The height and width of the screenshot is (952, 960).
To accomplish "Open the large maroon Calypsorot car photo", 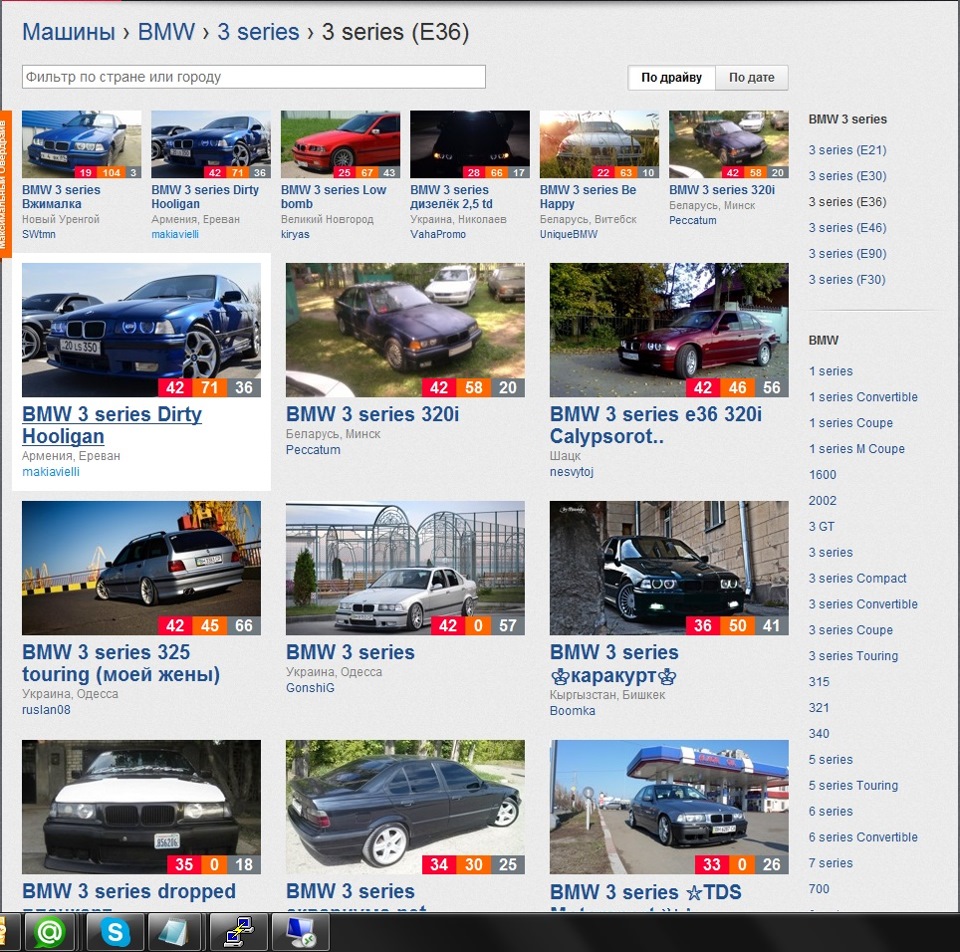I will pos(669,330).
